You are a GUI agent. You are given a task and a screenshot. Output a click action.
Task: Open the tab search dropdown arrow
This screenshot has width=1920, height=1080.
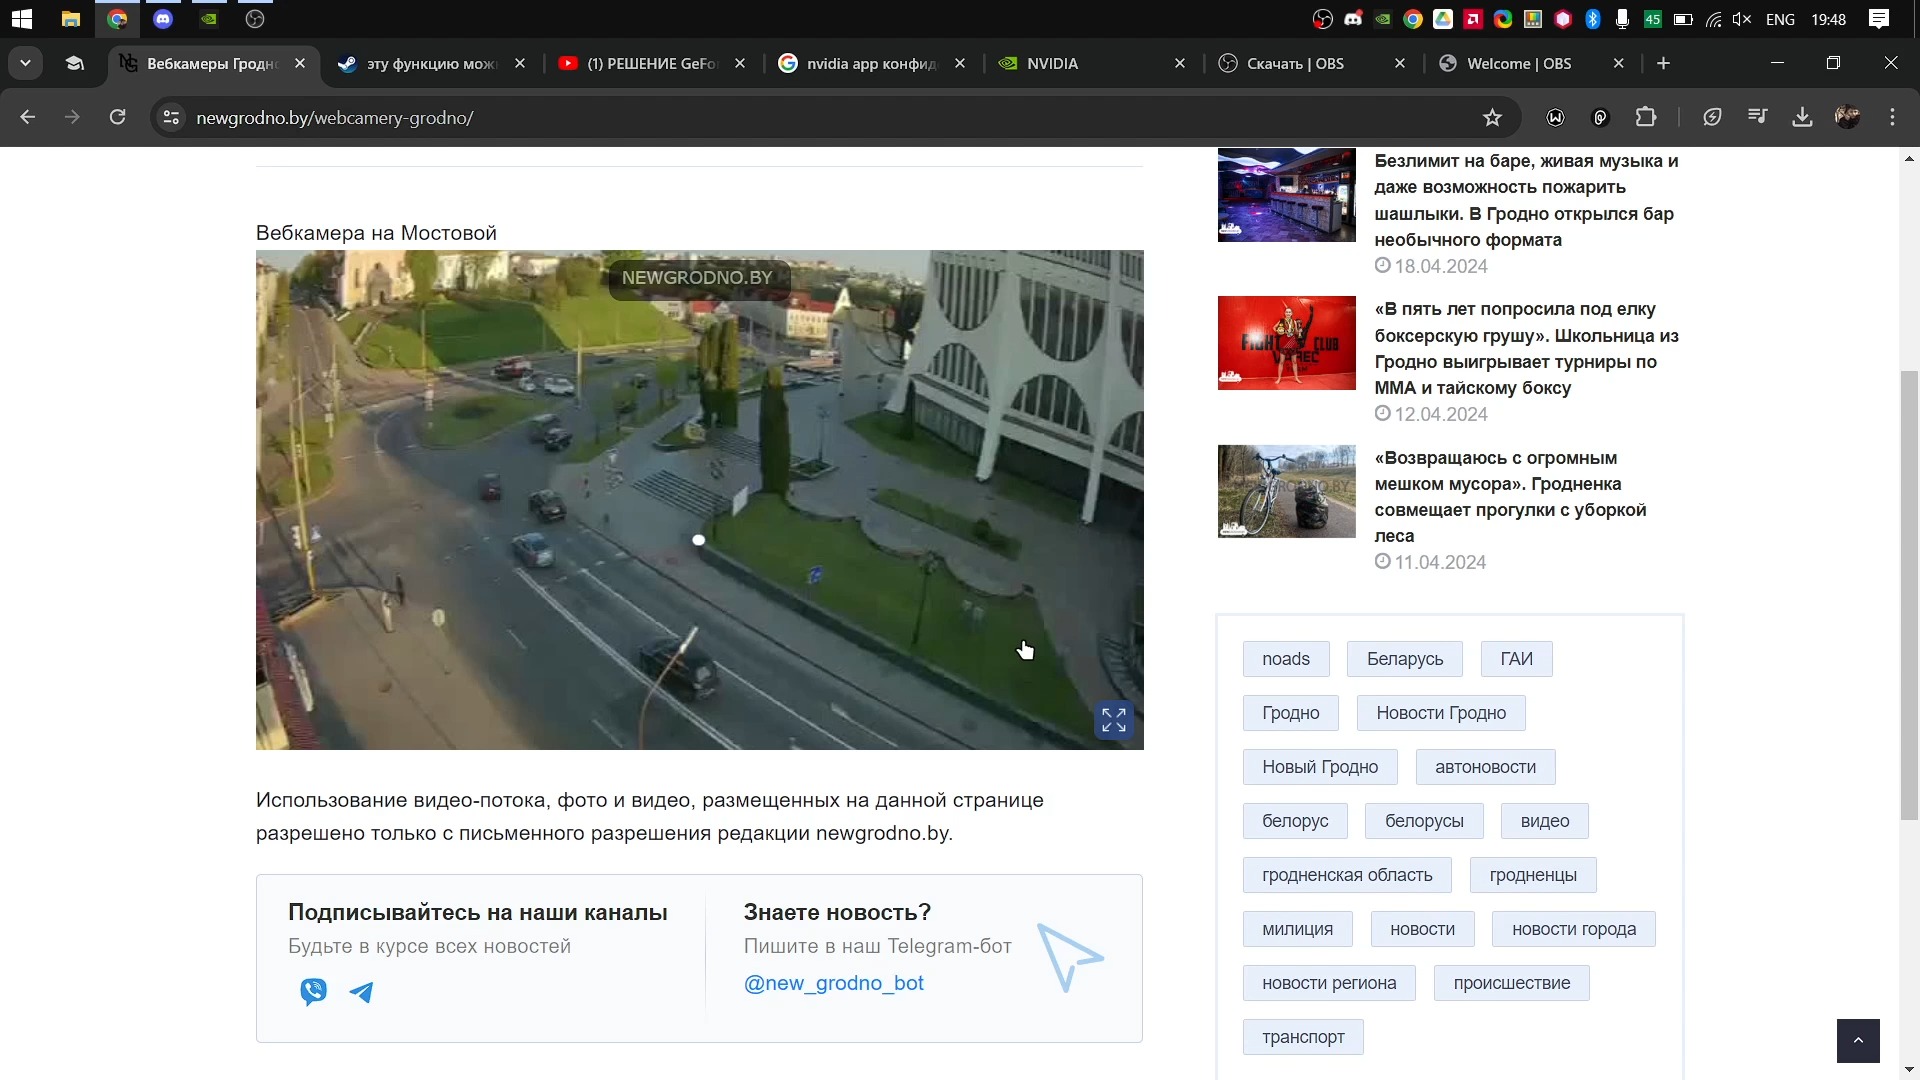click(x=25, y=62)
